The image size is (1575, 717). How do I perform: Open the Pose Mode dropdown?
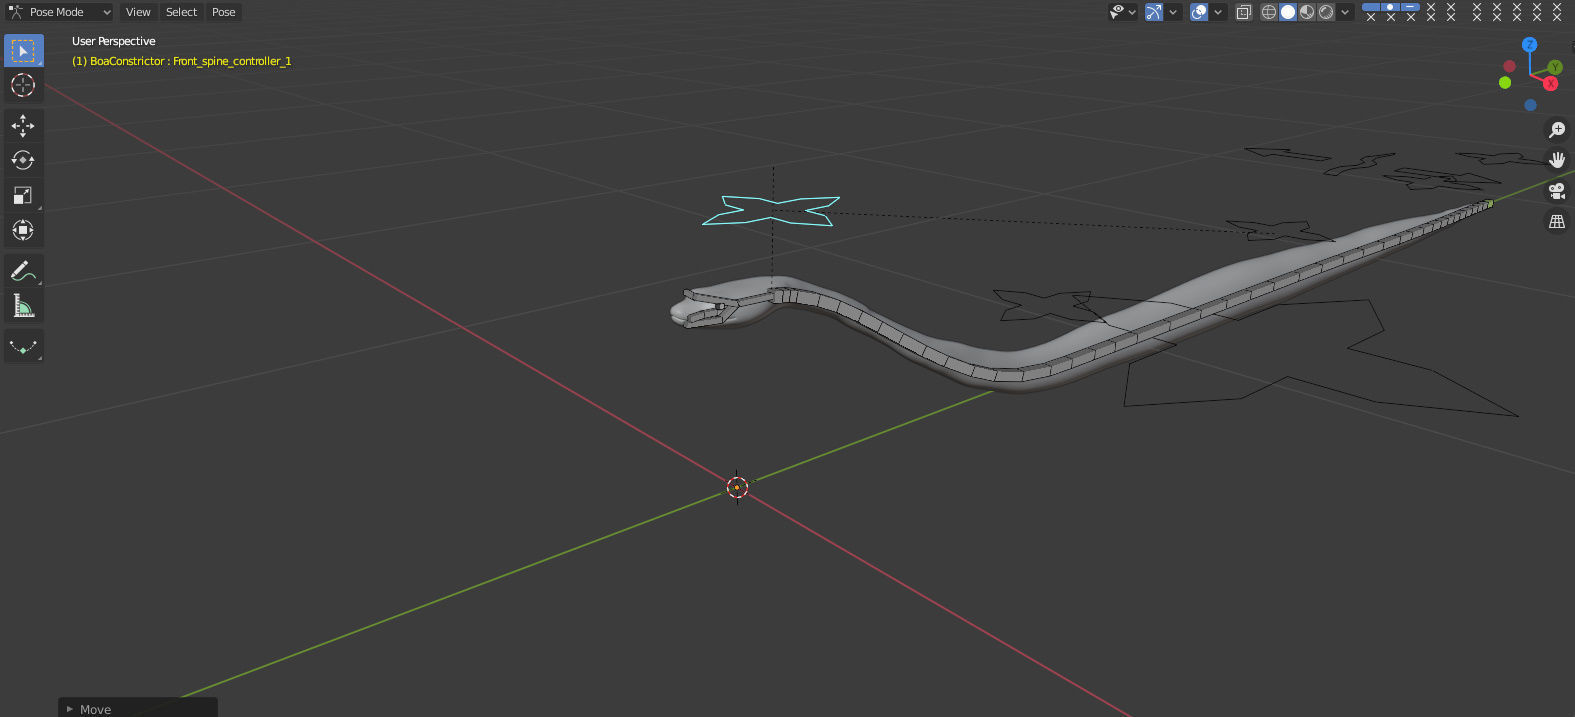click(59, 12)
